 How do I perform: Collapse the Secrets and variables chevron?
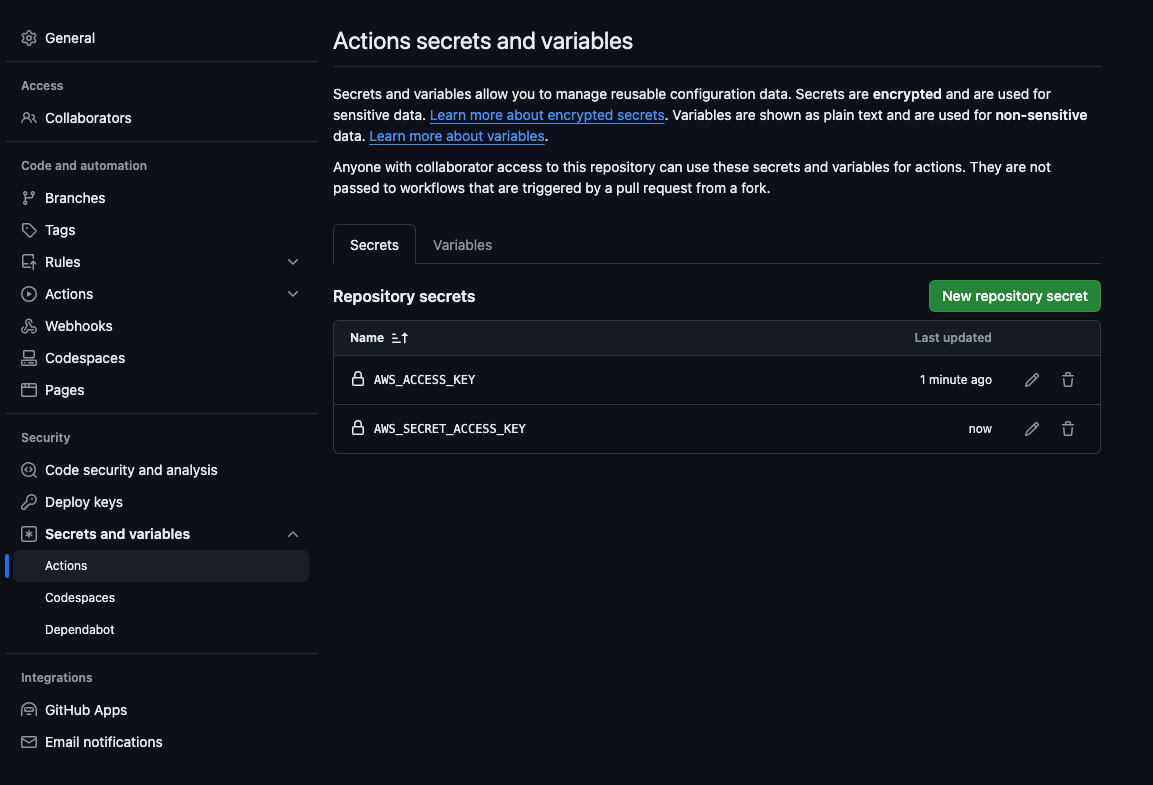click(x=293, y=534)
